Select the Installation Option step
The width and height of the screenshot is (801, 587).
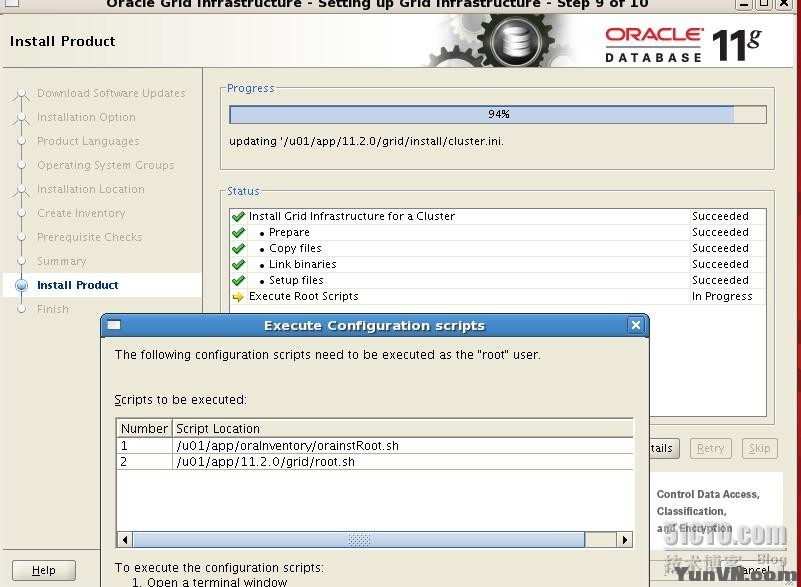pos(86,117)
